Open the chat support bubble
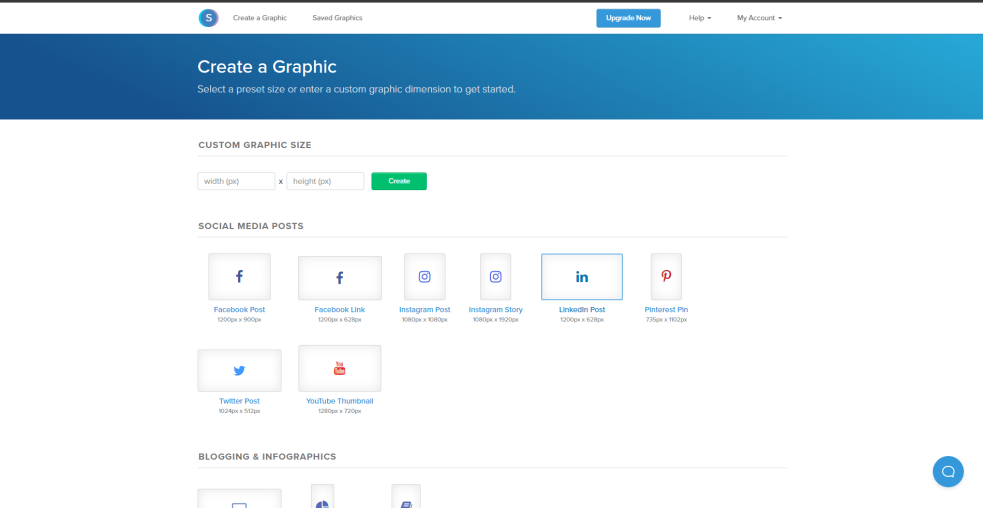 948,472
